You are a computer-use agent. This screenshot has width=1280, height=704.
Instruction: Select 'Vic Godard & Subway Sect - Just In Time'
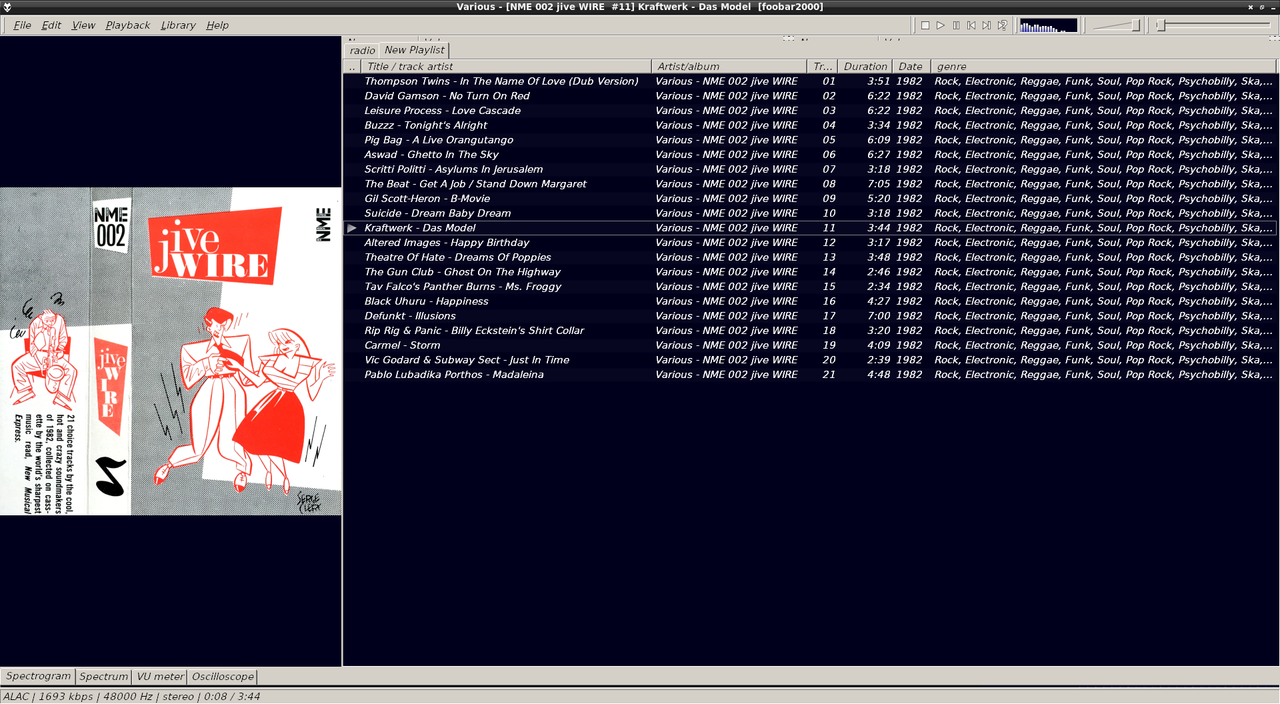coord(467,360)
